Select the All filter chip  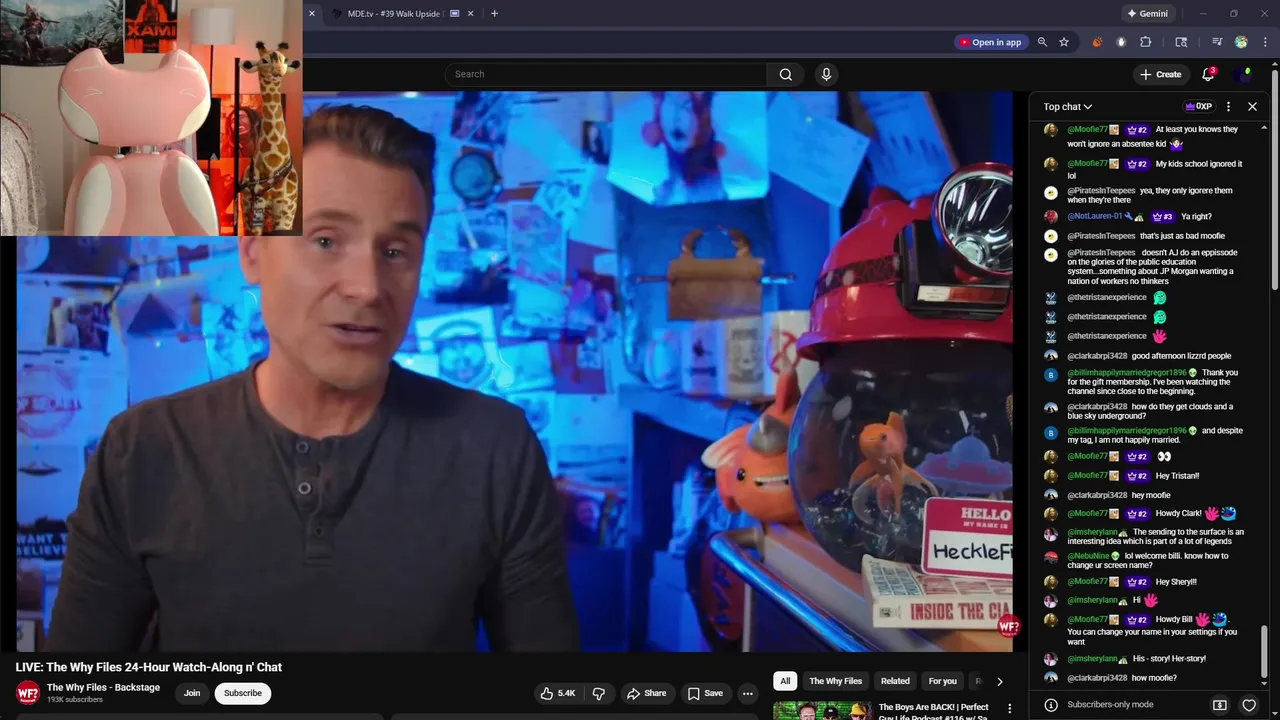click(785, 681)
